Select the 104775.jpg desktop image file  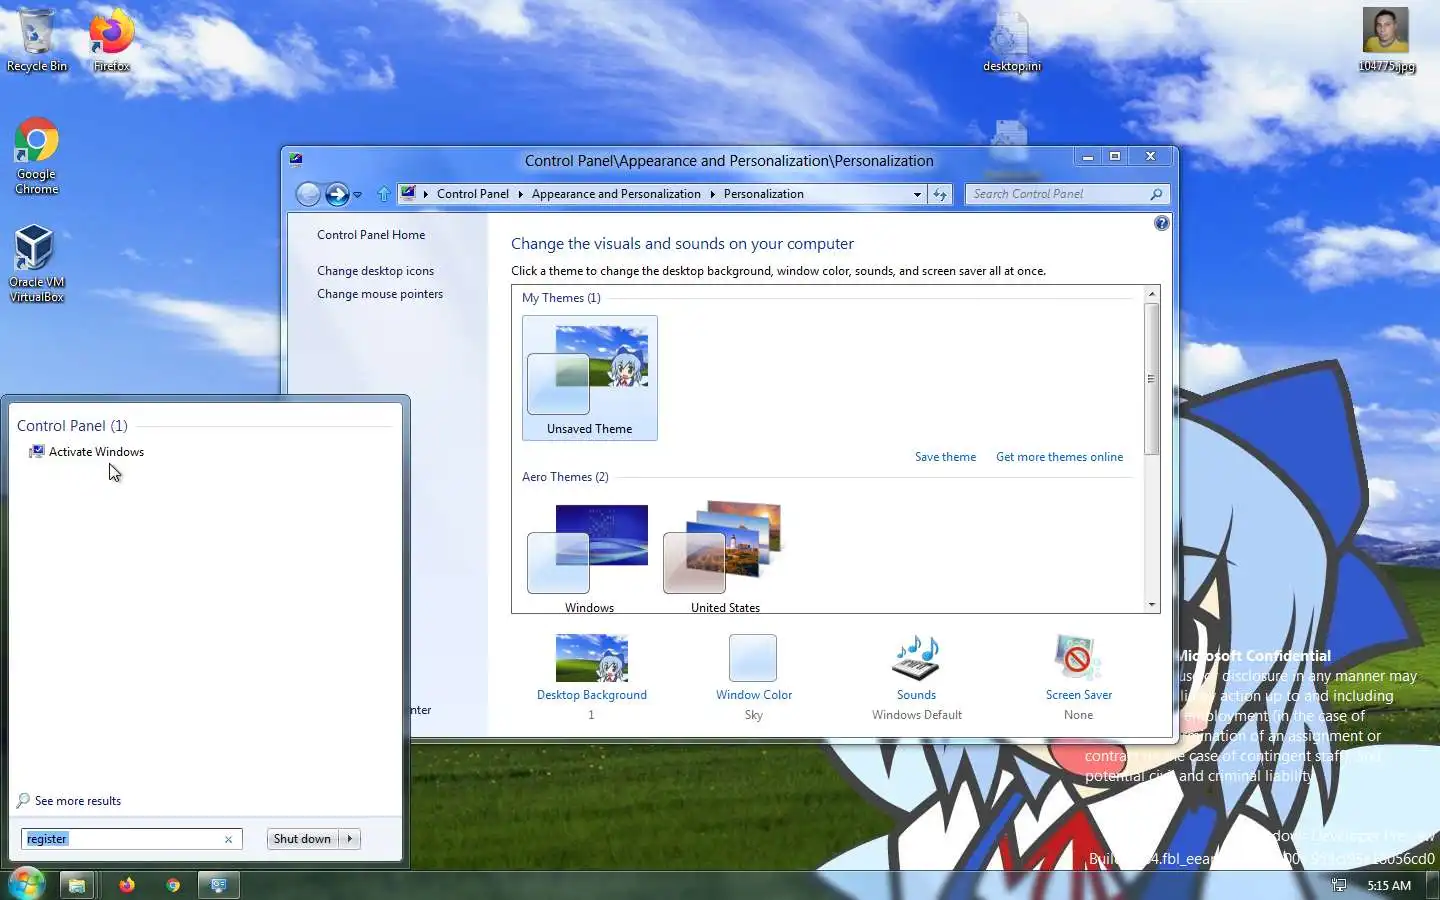tap(1386, 40)
